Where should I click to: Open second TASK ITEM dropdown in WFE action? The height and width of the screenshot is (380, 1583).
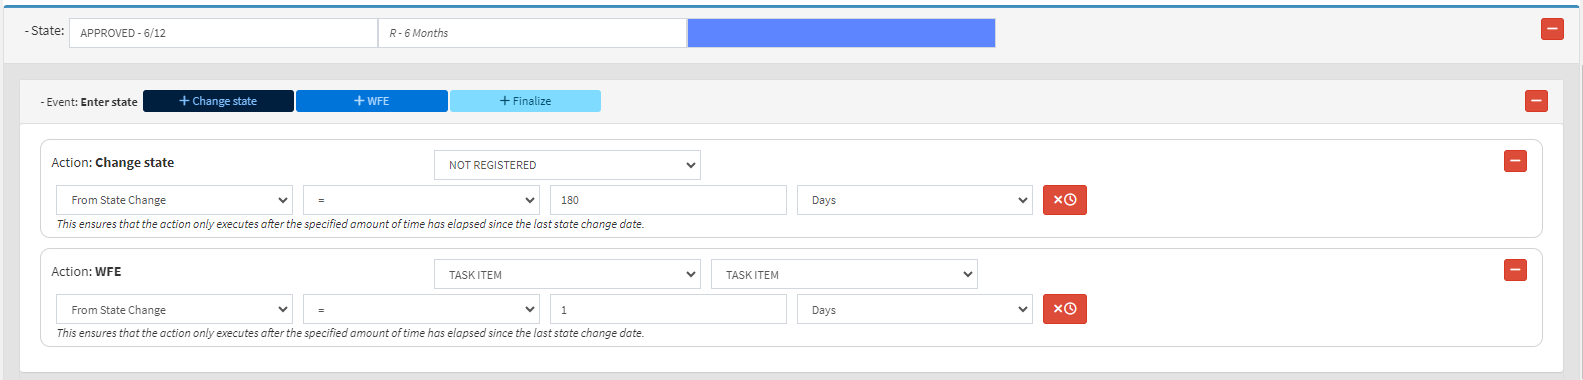point(844,274)
